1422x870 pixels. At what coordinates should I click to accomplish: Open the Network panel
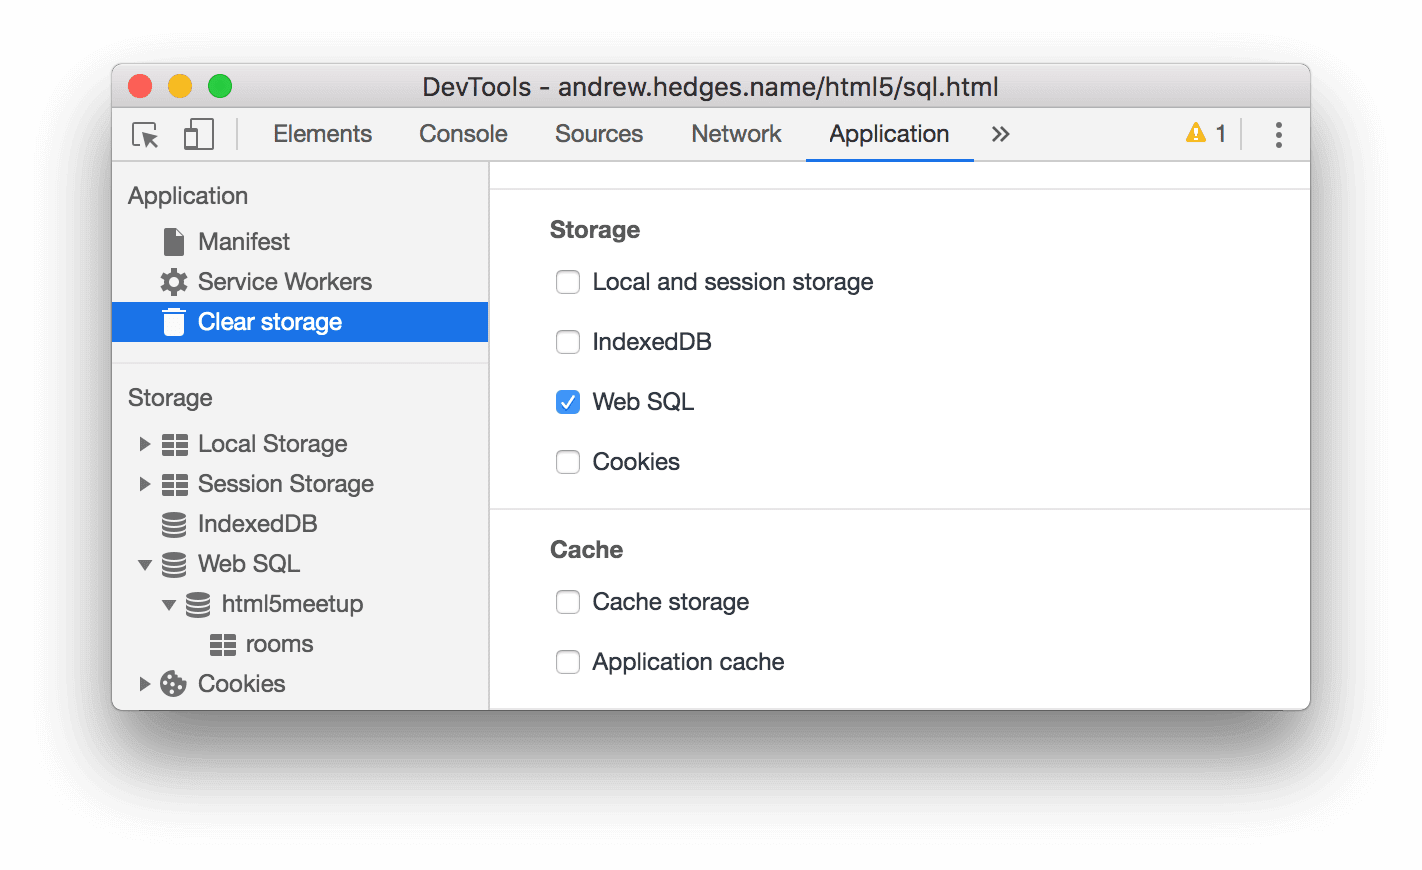click(736, 133)
